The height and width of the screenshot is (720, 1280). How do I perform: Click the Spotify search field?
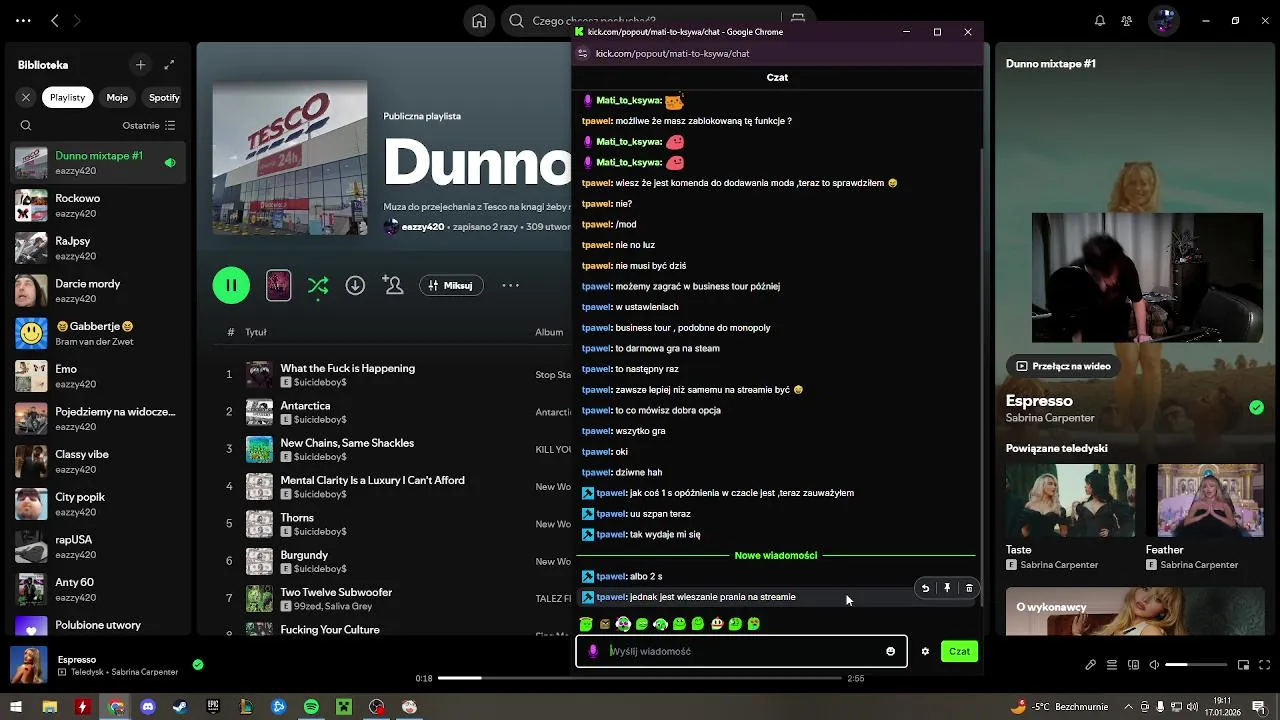(640, 20)
